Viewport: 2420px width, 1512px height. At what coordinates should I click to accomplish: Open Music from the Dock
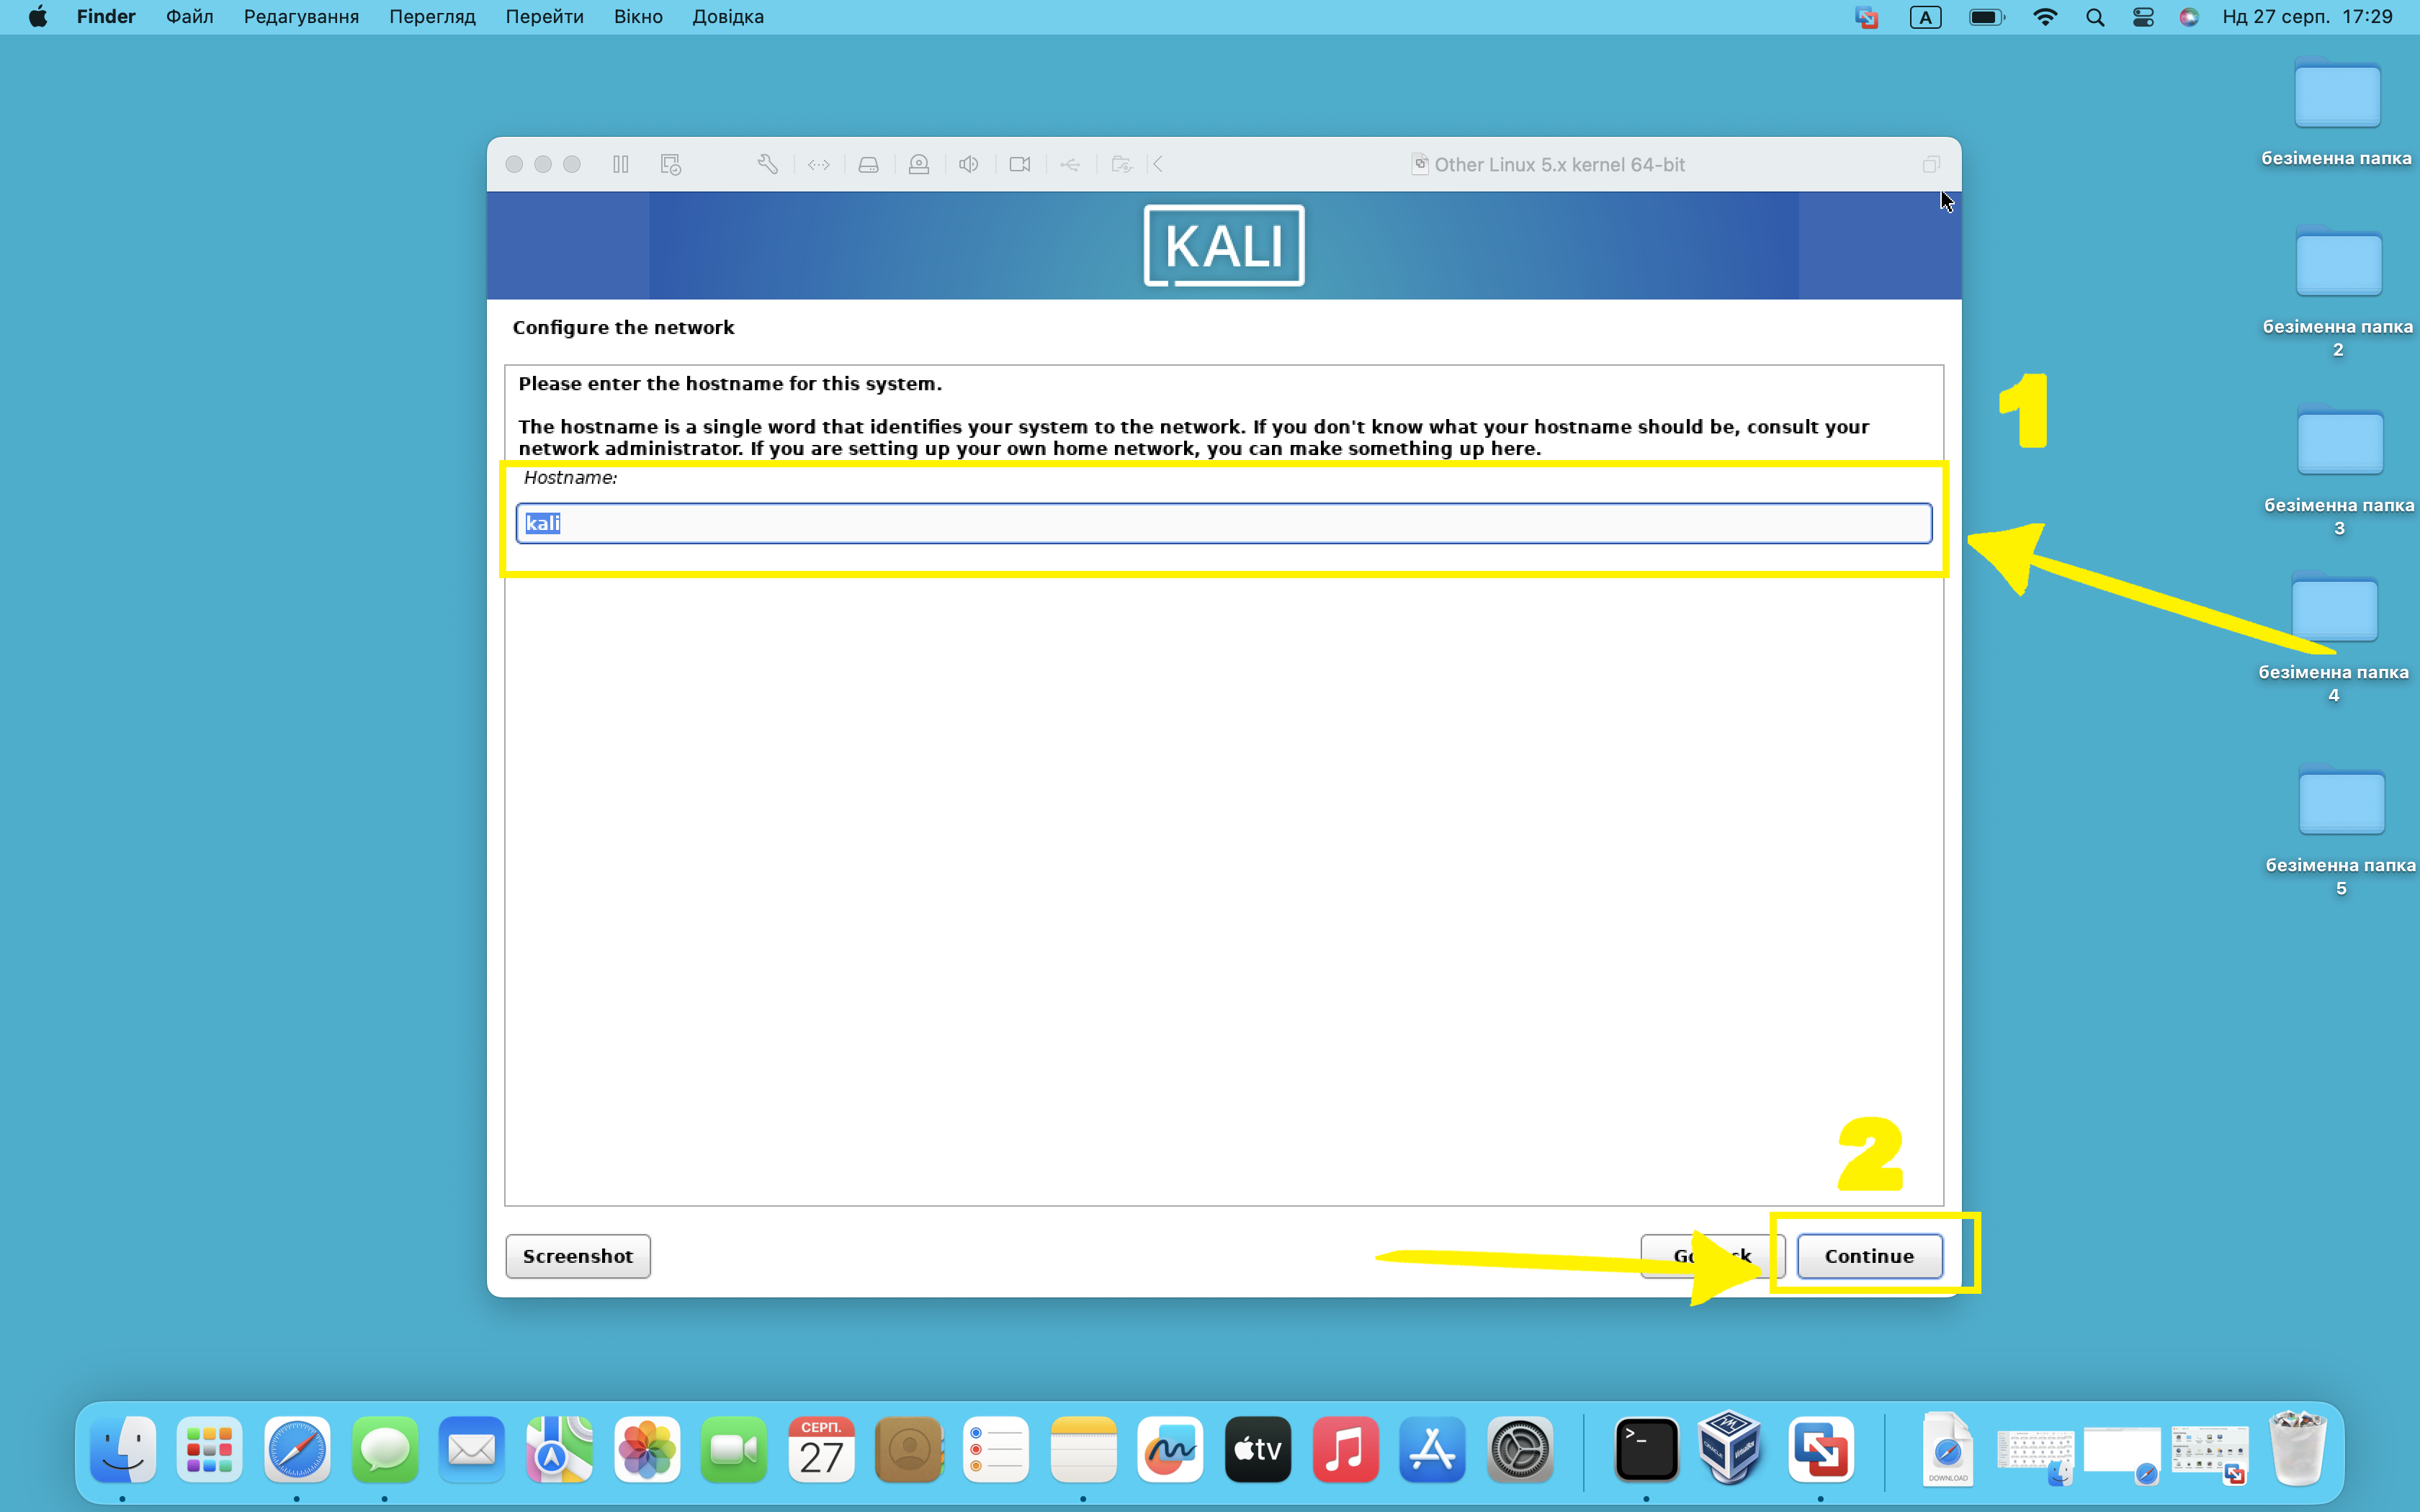click(x=1345, y=1449)
